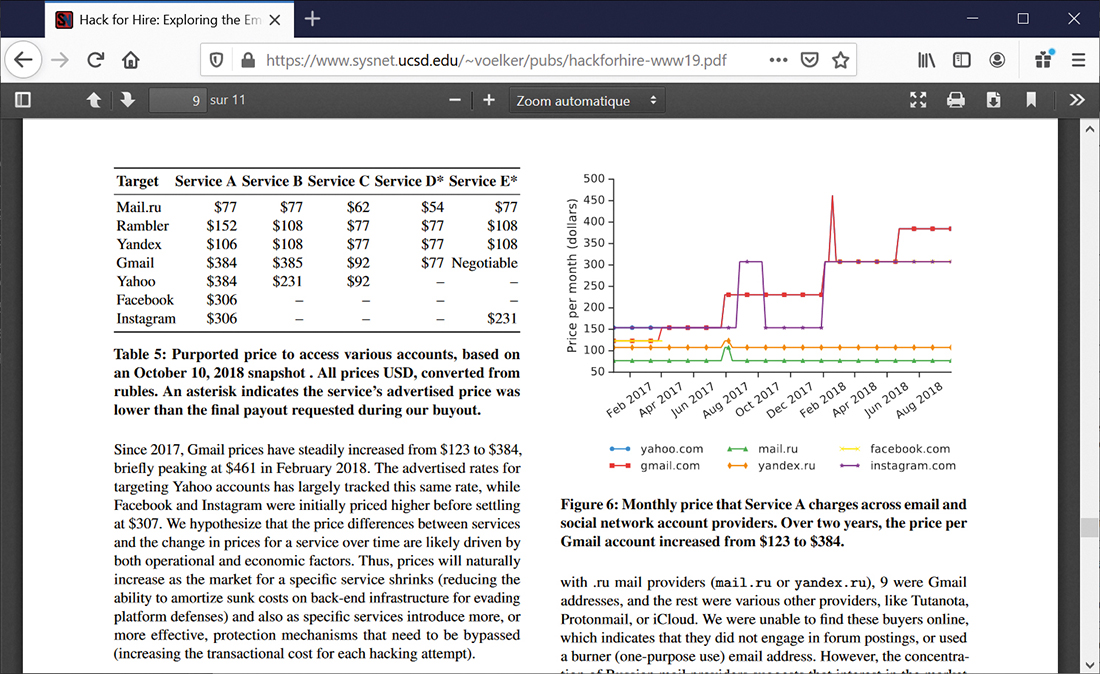The width and height of the screenshot is (1100, 674).
Task: Select the Hack for Hire tab
Action: (x=169, y=20)
